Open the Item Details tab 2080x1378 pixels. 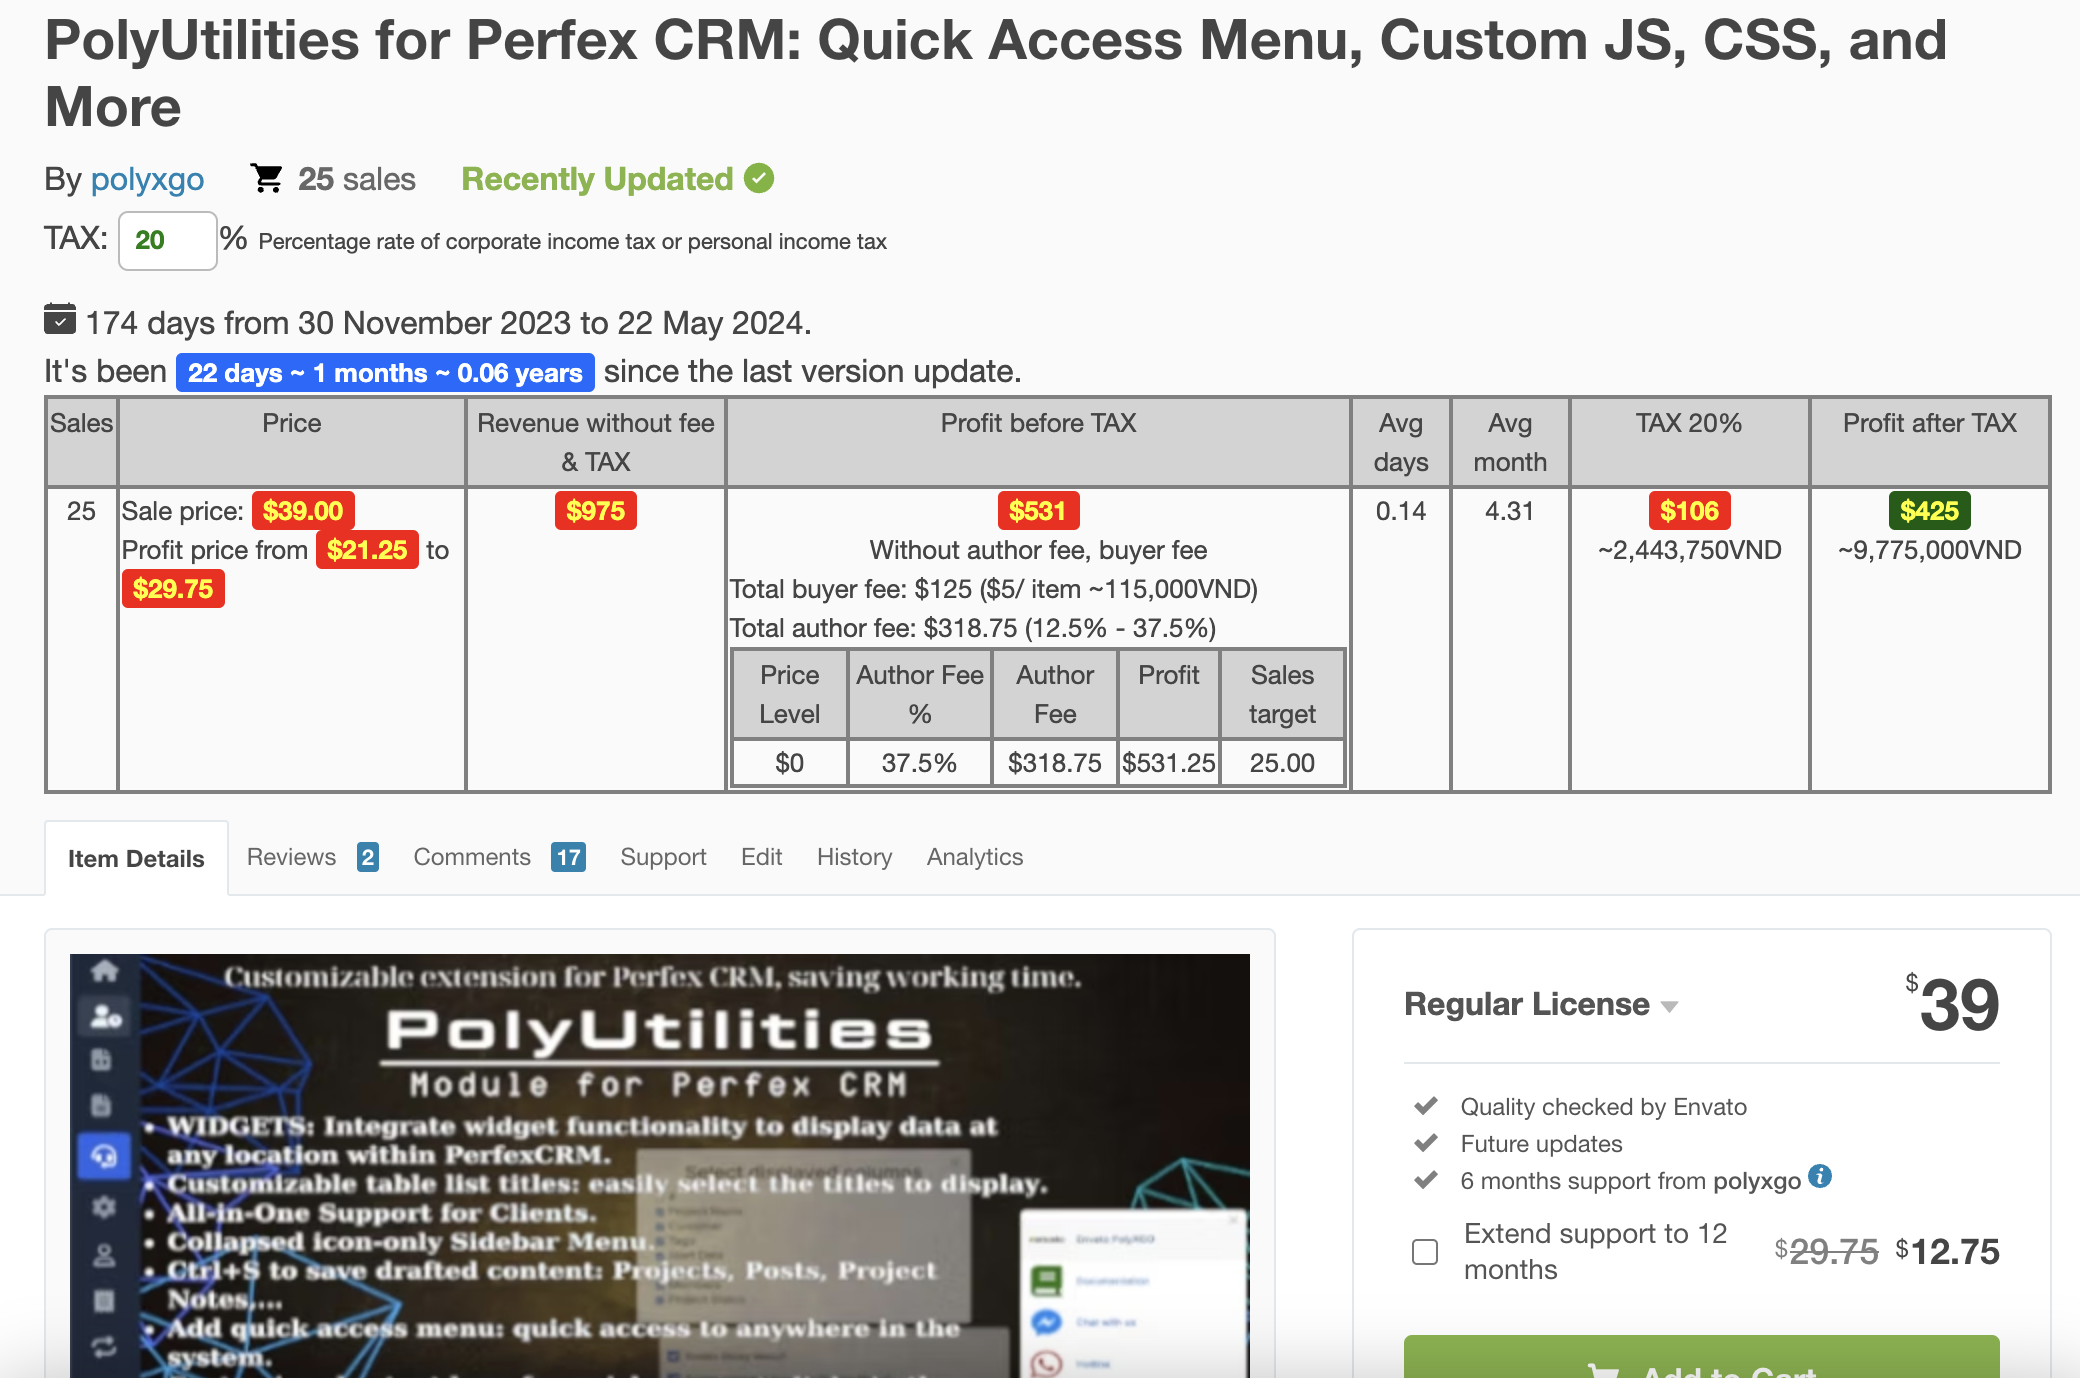[x=136, y=858]
